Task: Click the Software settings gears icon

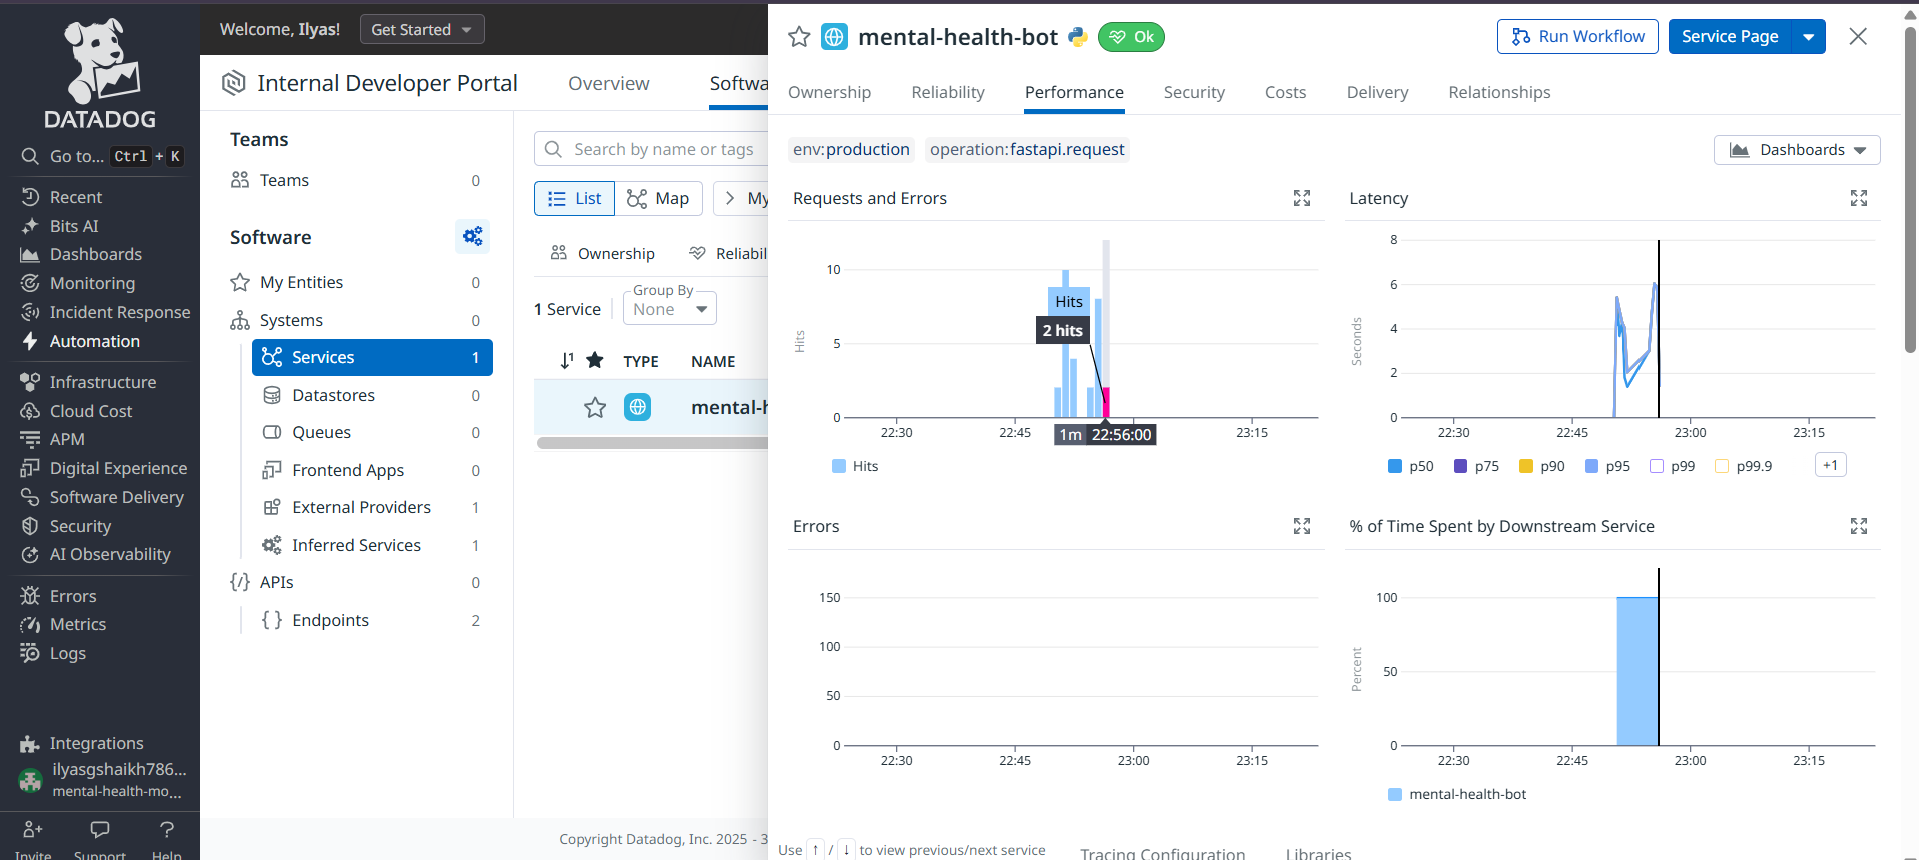Action: [473, 236]
